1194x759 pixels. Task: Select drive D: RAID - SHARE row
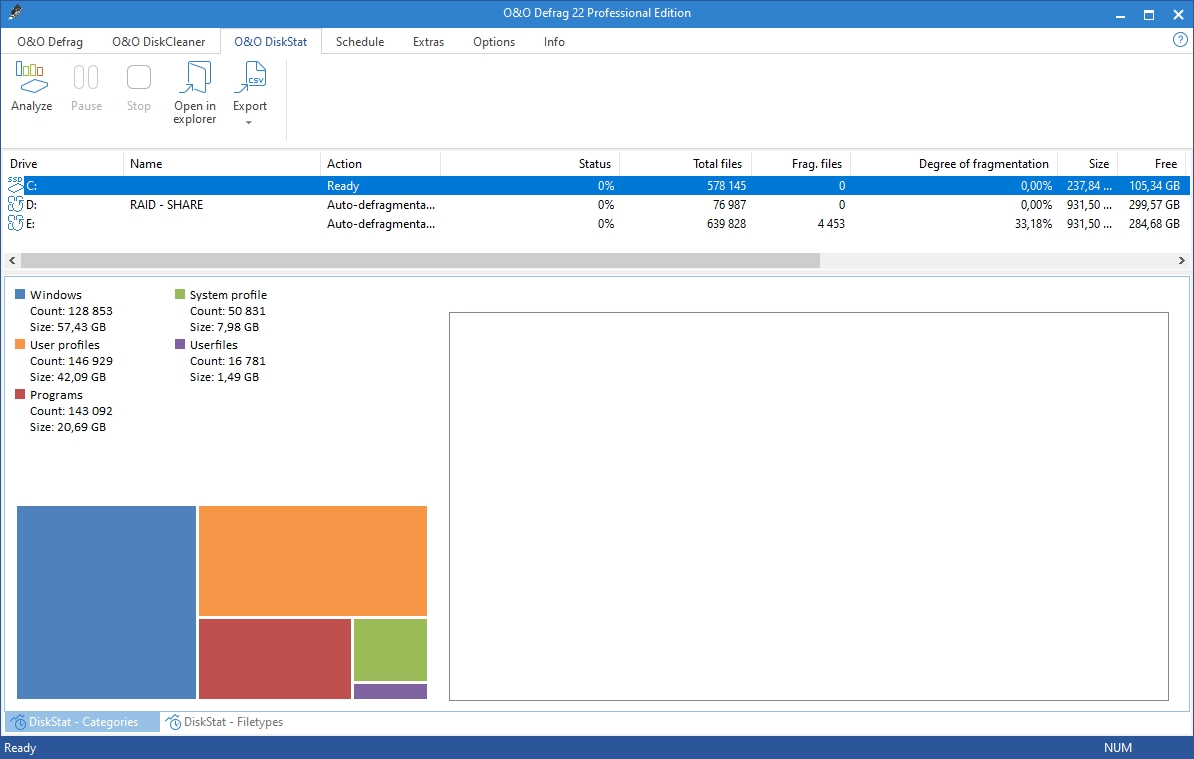pos(166,205)
